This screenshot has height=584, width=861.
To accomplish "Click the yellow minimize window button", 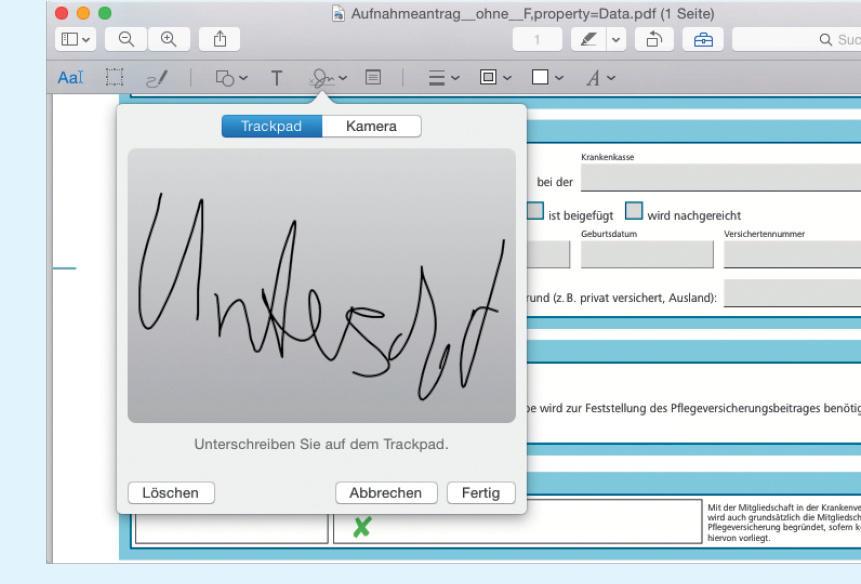I will 83,13.
